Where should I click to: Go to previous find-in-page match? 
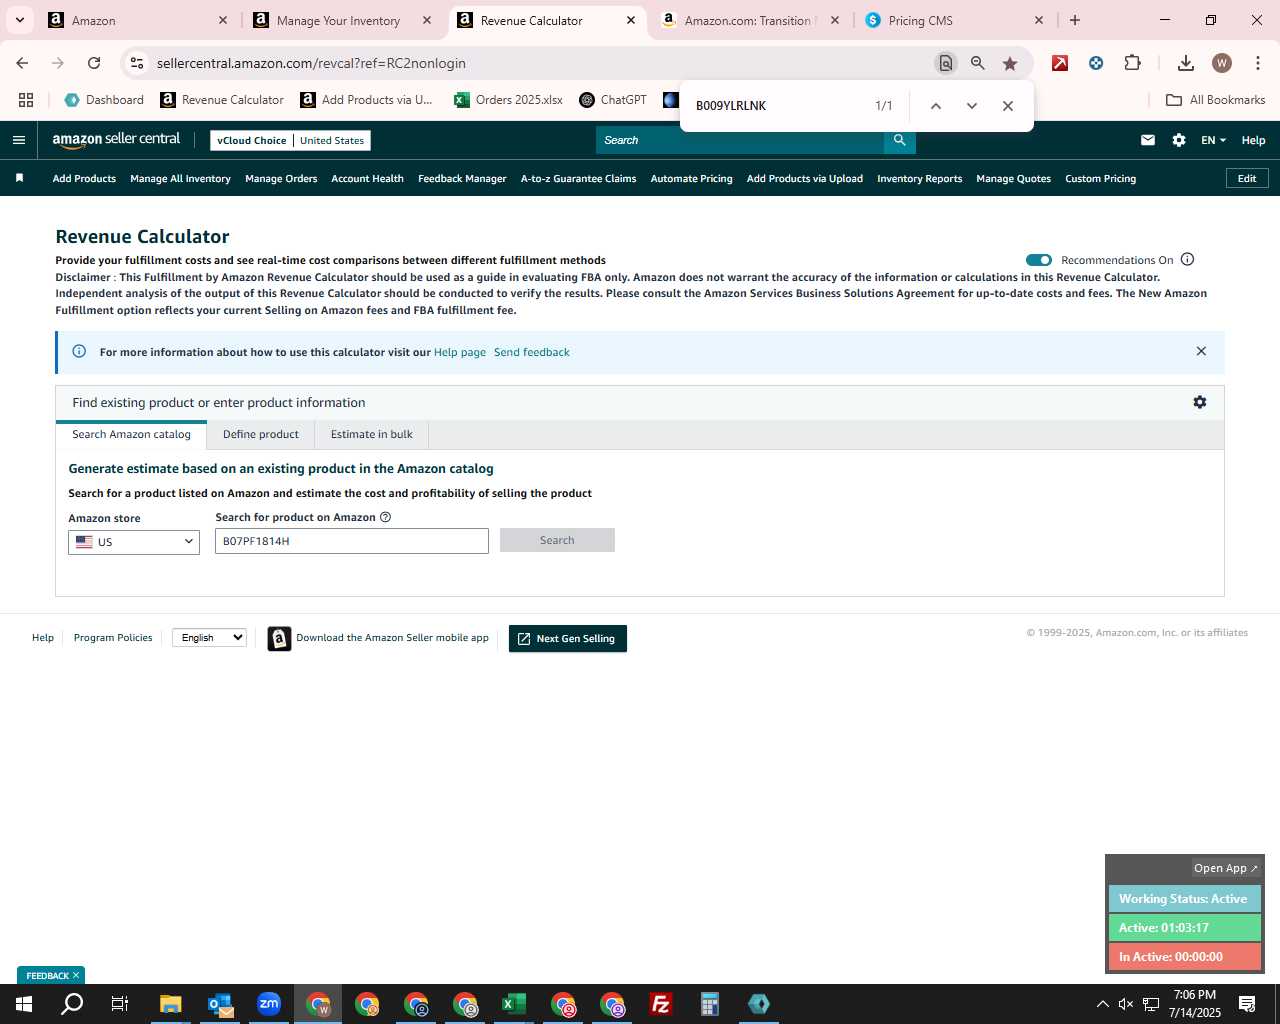(x=936, y=106)
